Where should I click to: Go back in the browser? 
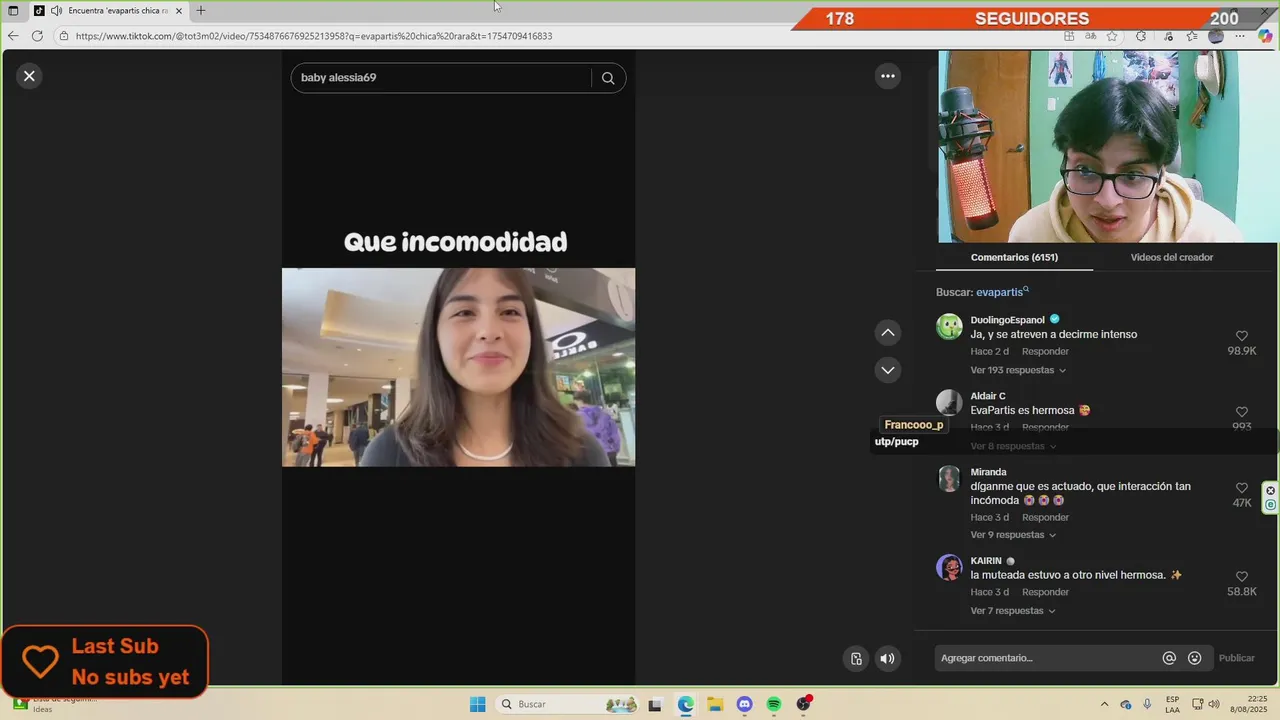[x=13, y=36]
